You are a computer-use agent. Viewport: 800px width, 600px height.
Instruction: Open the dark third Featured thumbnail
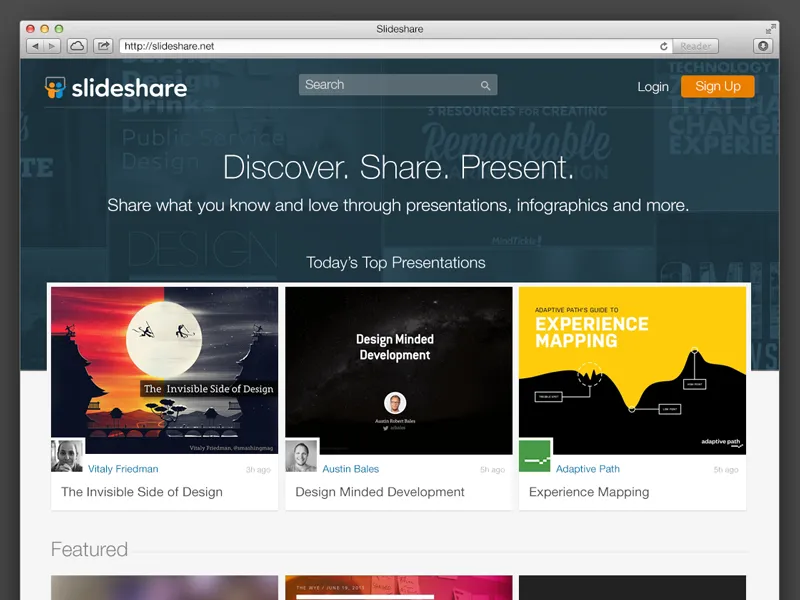tap(632, 588)
